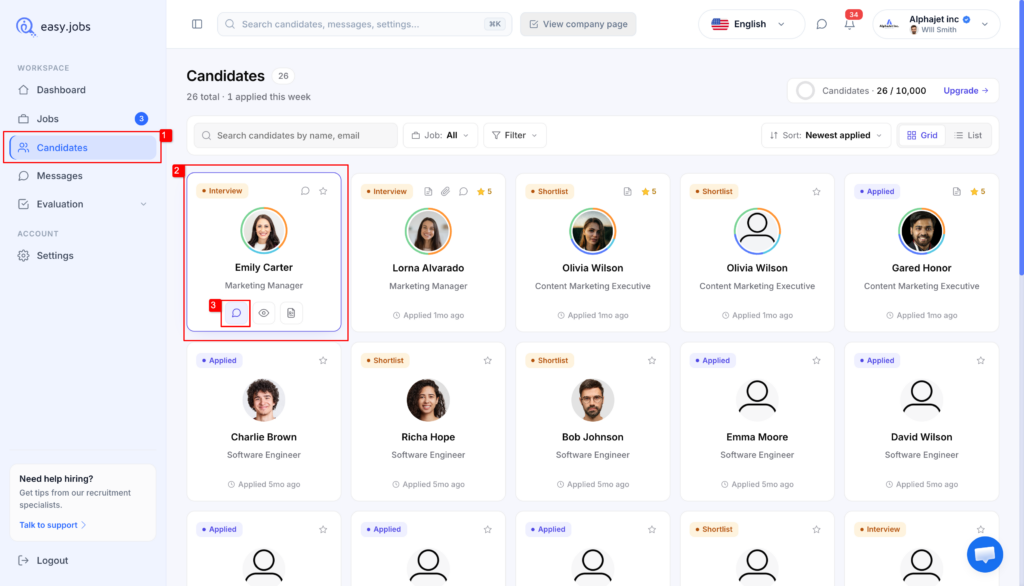
Task: Select Candidates in sidebar
Action: pyautogui.click(x=83, y=148)
